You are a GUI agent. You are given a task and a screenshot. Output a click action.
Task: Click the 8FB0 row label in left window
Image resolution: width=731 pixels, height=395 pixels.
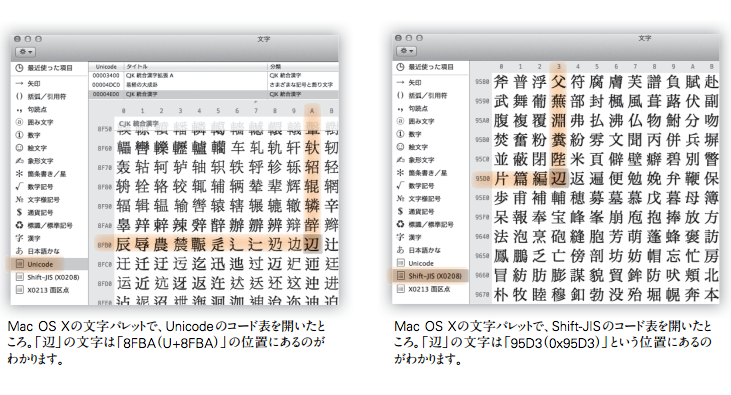tap(104, 245)
